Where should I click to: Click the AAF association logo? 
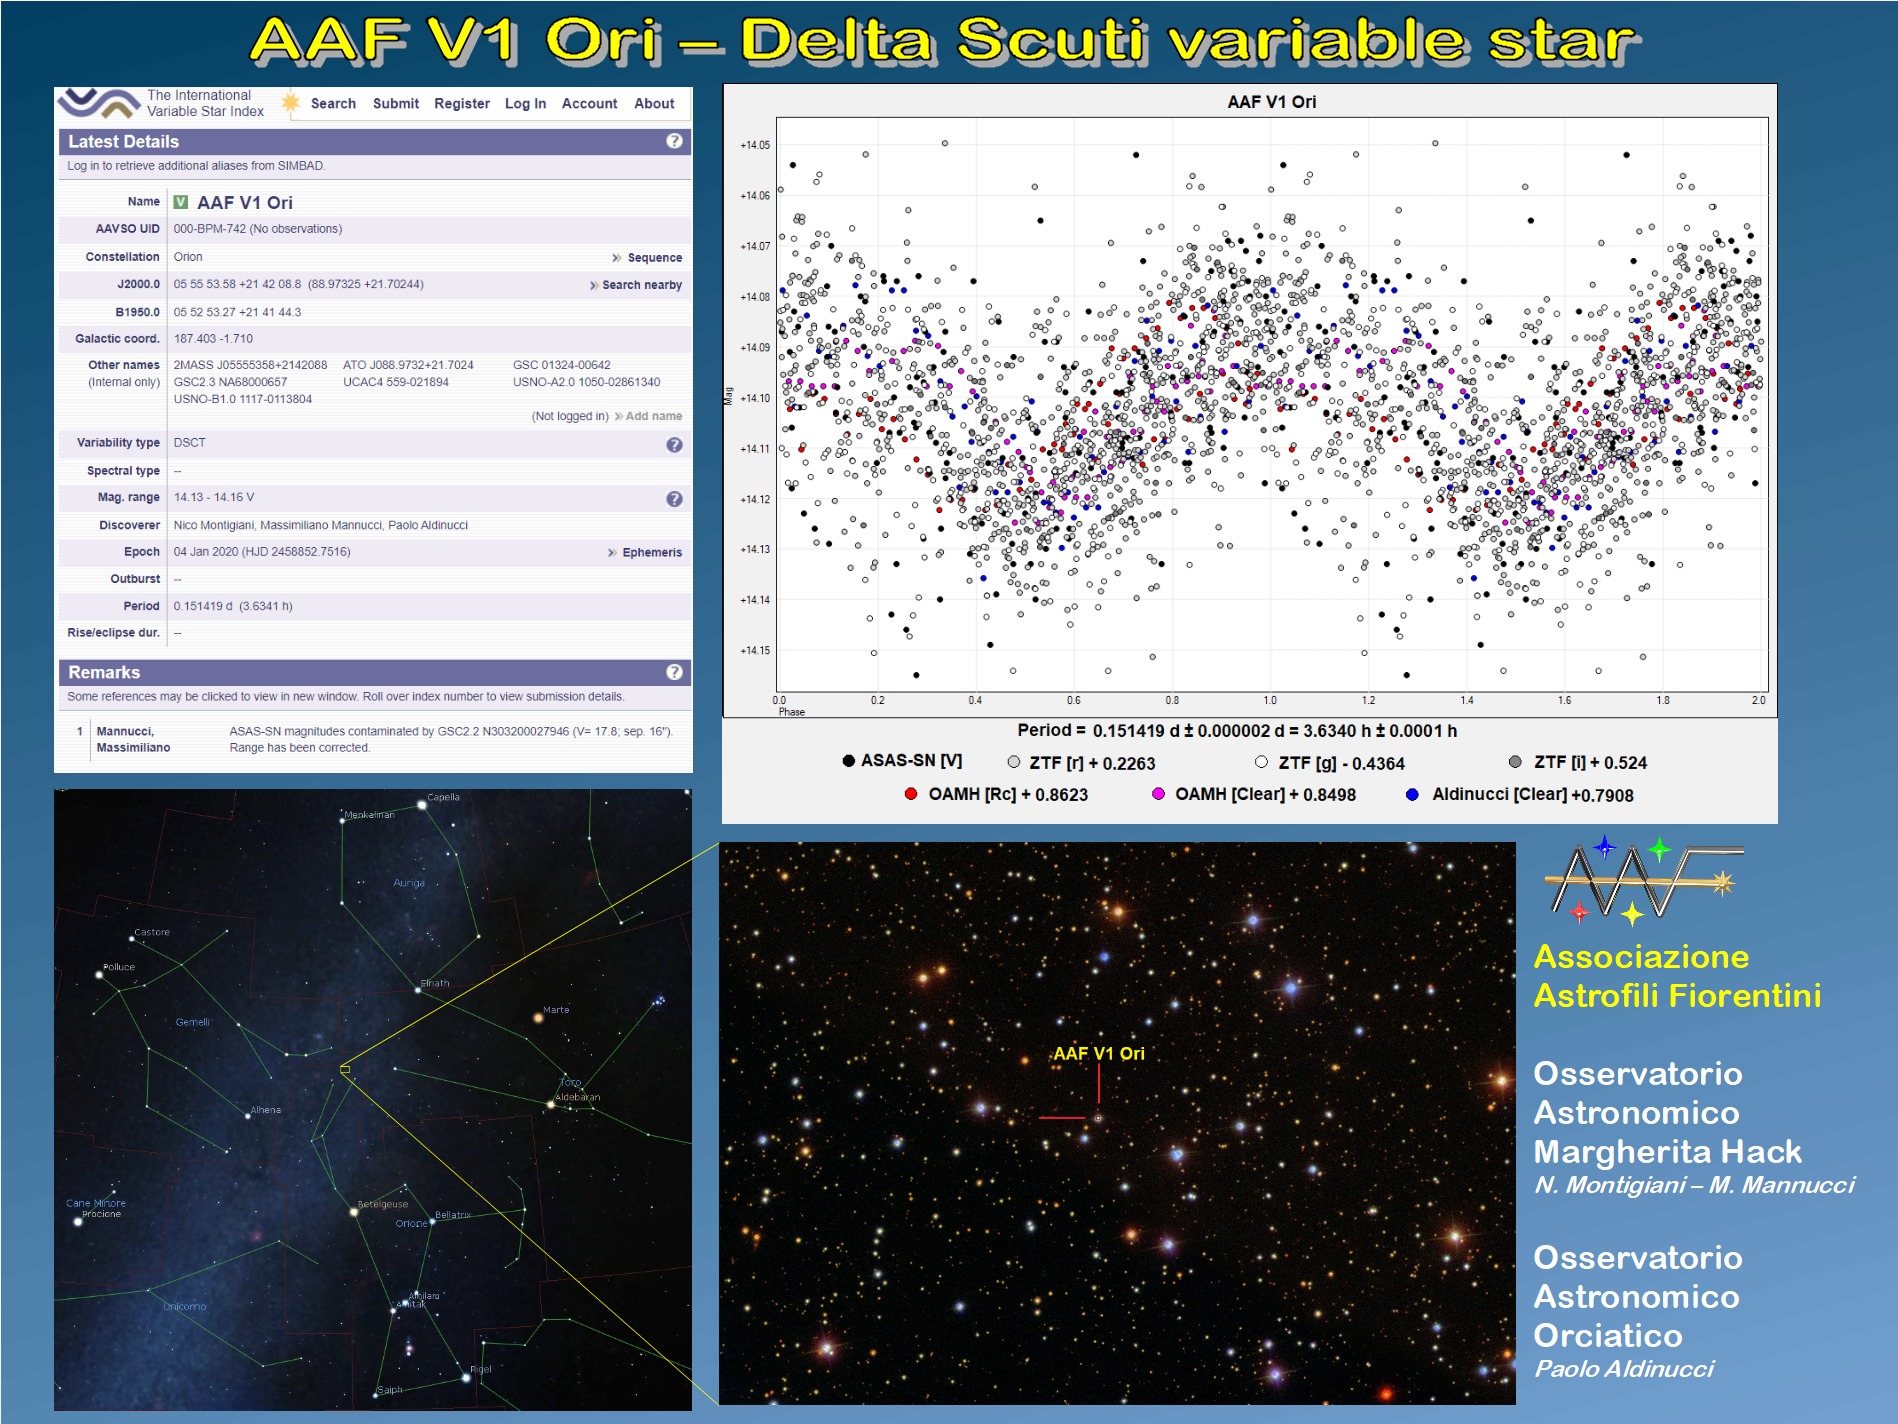pos(1645,882)
